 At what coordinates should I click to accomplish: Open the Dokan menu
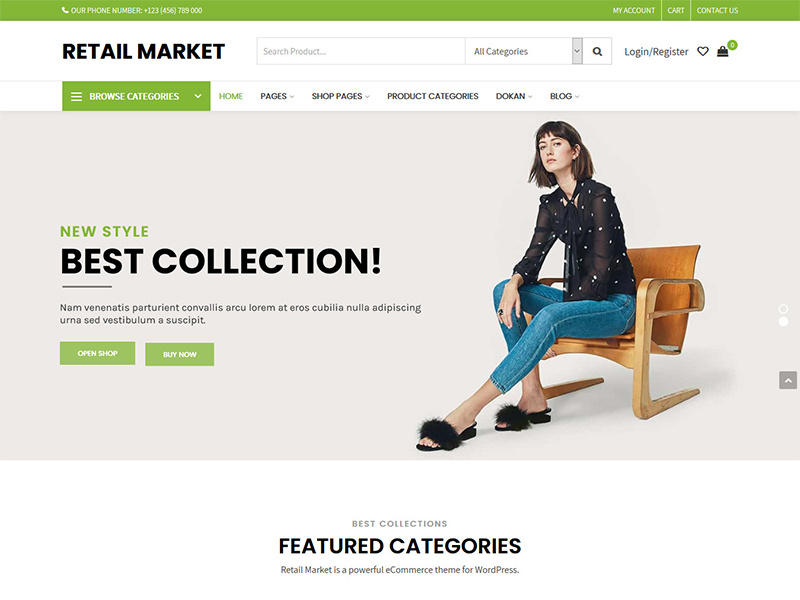514,96
